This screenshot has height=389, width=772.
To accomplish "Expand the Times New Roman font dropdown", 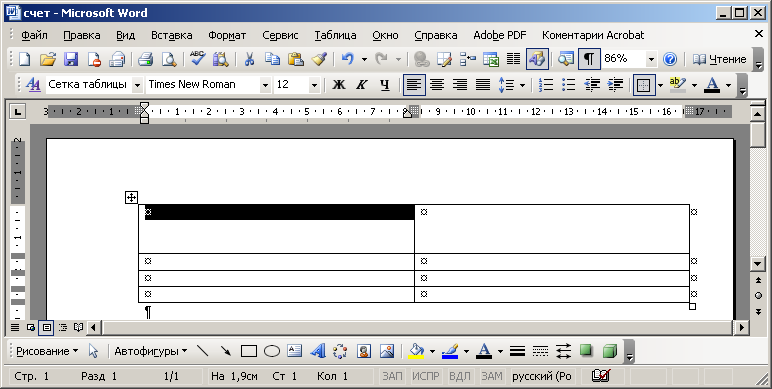I will click(265, 85).
